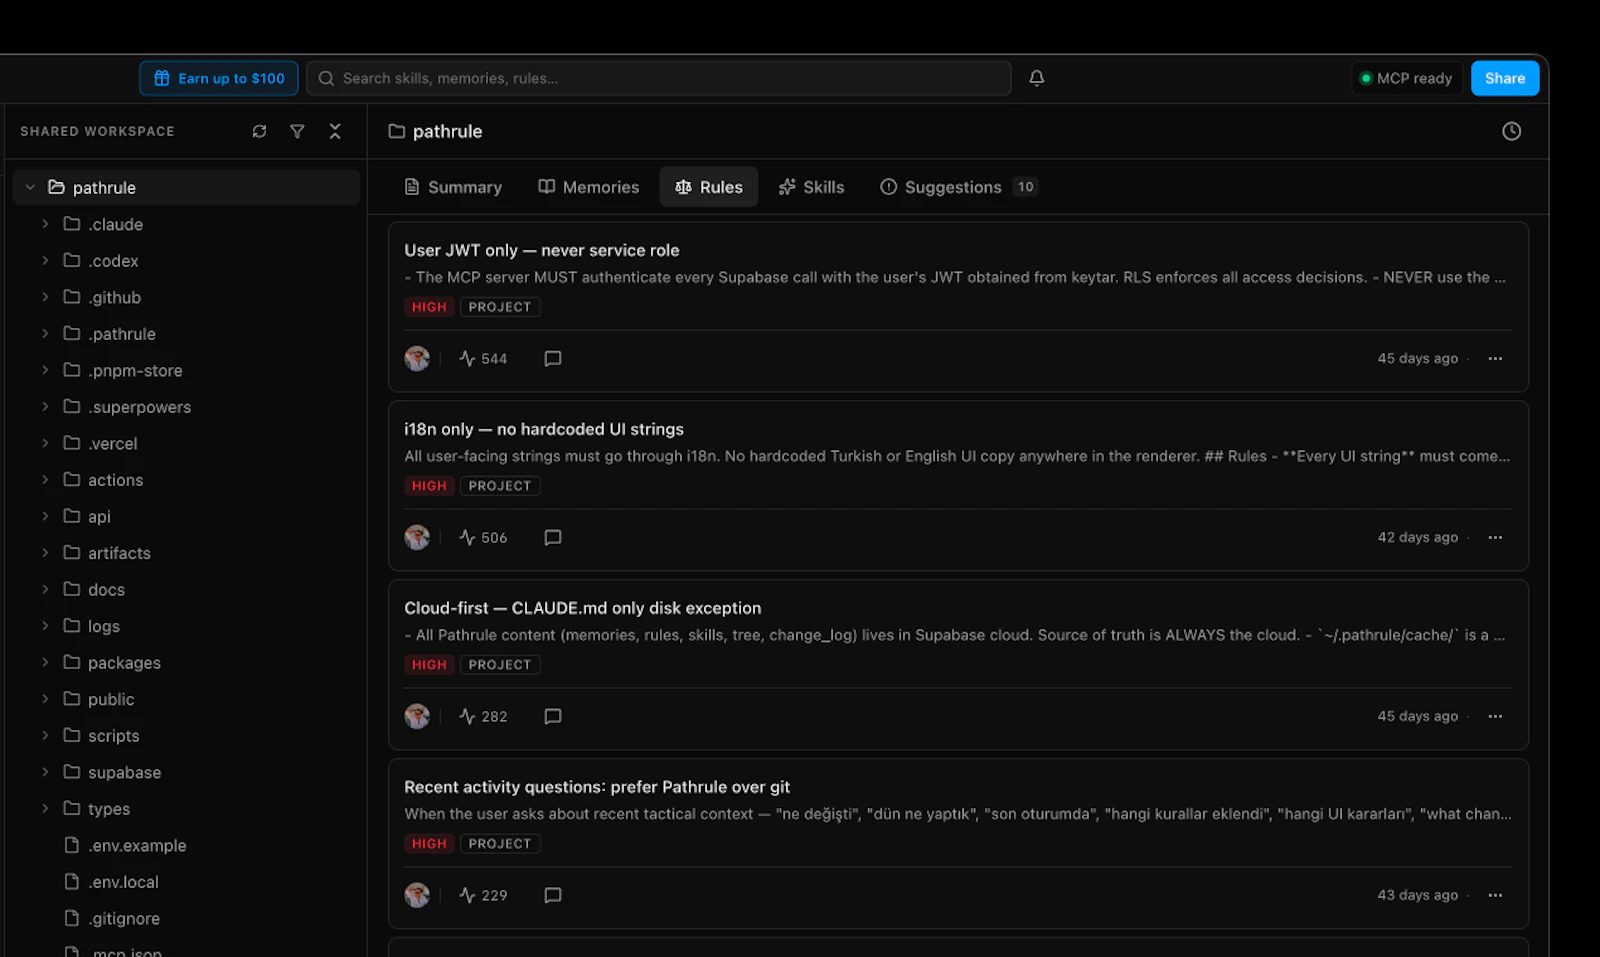The height and width of the screenshot is (957, 1600).
Task: Select the artifacts folder row
Action: coord(187,553)
